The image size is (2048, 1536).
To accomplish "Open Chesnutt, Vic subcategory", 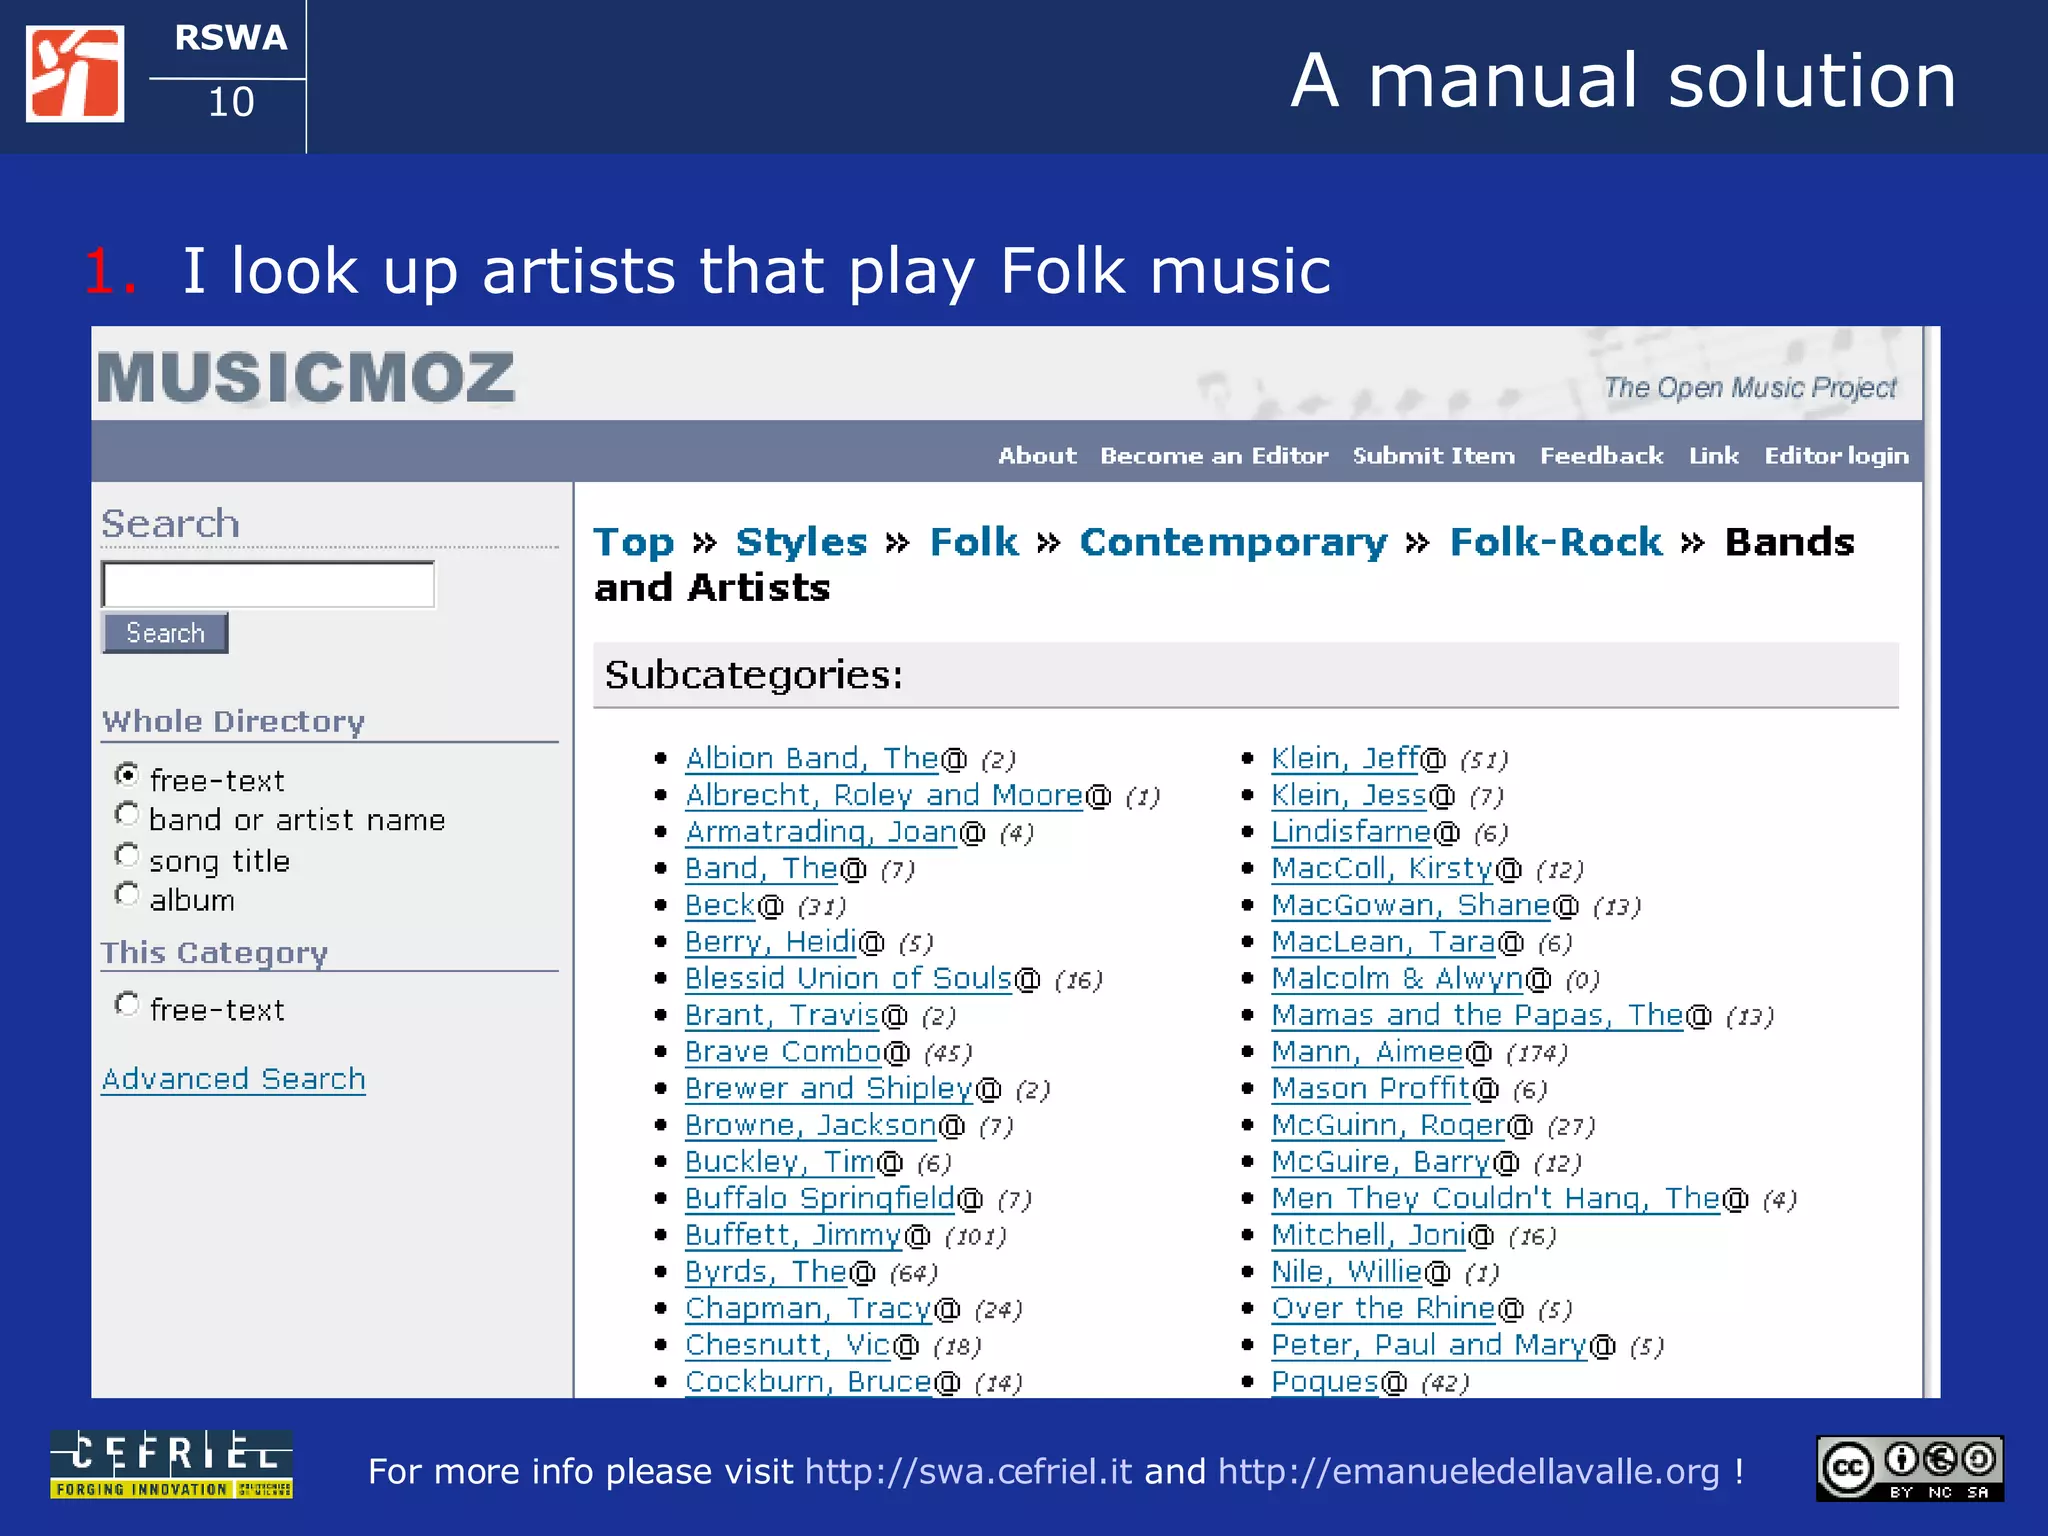I will (x=788, y=1346).
